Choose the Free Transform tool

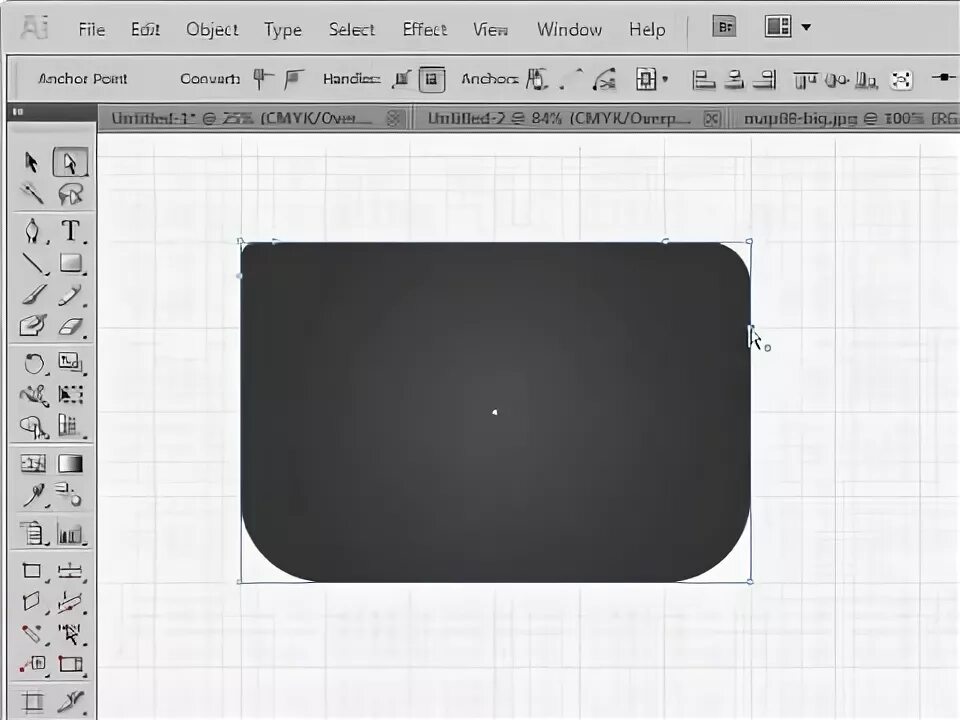70,394
